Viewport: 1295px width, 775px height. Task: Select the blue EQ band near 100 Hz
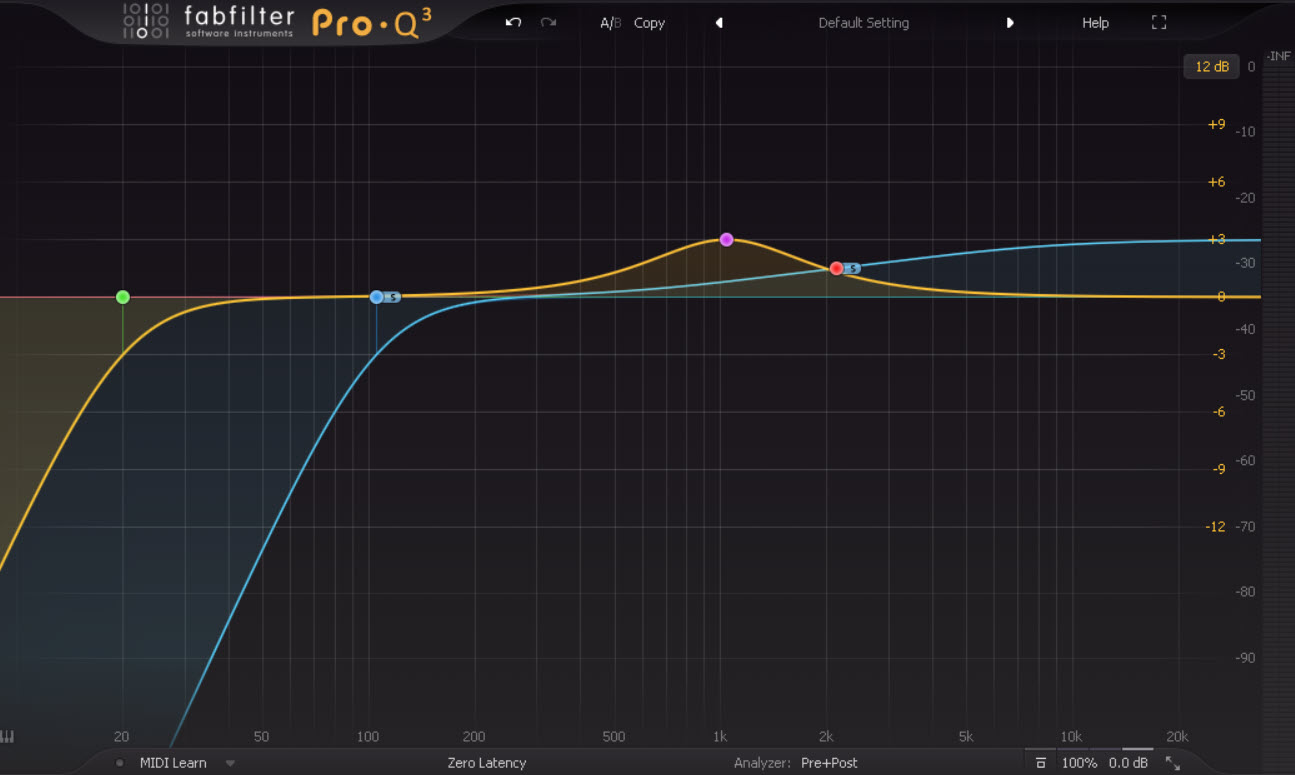376,297
